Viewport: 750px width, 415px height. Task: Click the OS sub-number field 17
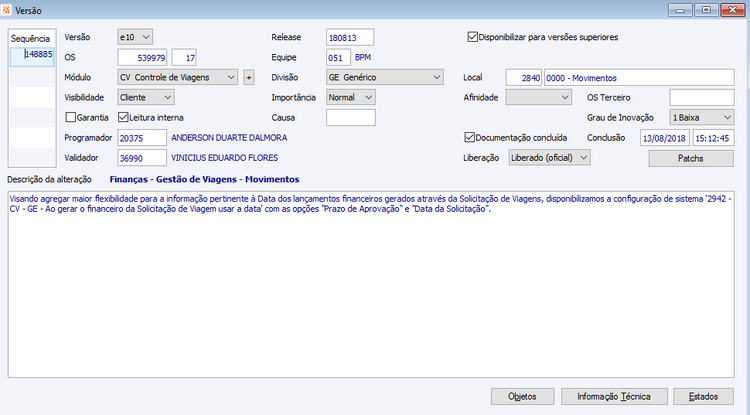pos(184,57)
